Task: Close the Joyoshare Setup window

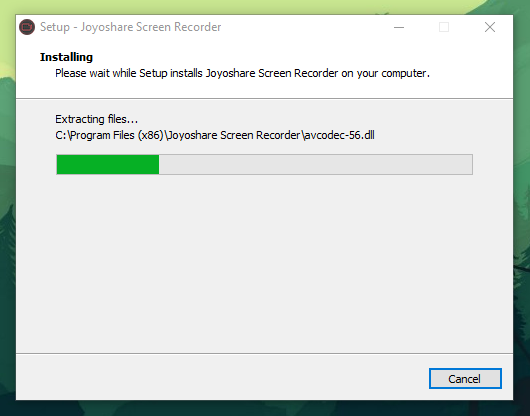Action: coord(490,27)
